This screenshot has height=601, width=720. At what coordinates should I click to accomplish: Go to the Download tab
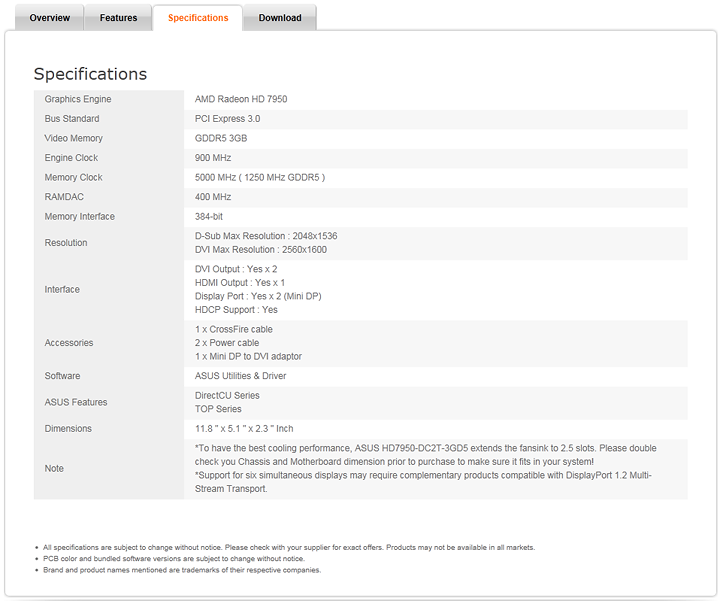pos(280,18)
